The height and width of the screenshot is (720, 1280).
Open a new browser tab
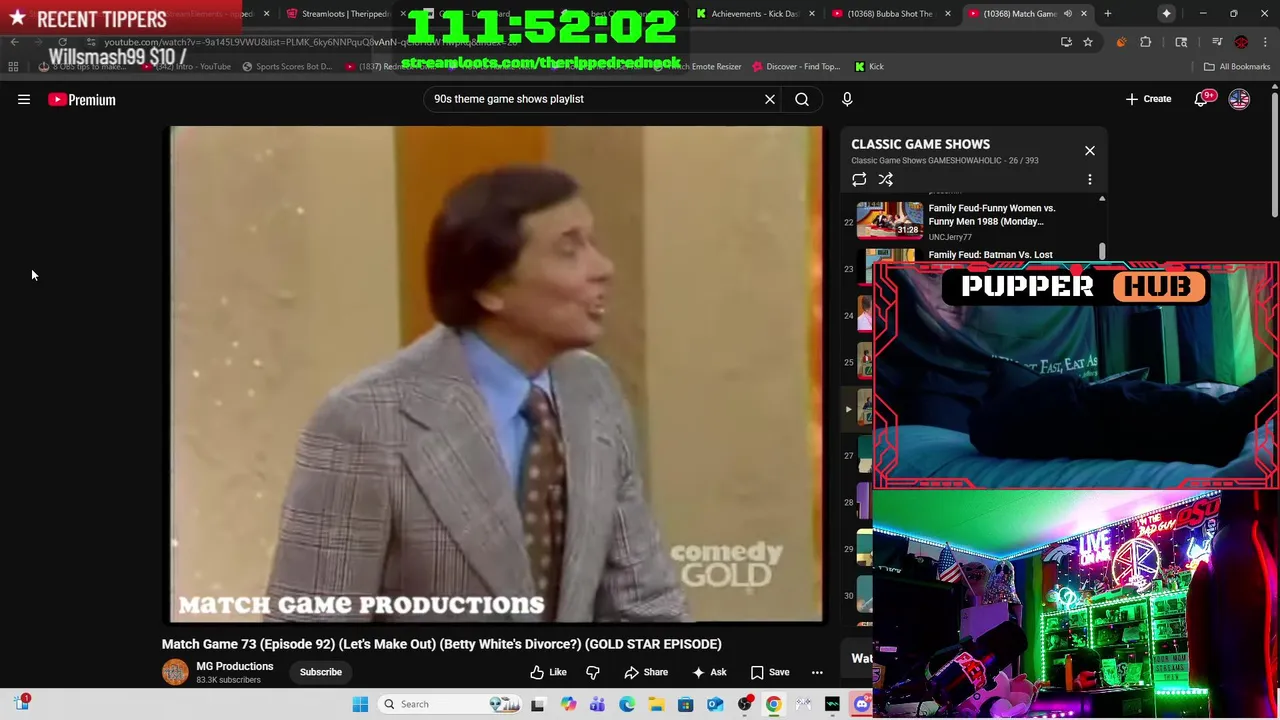click(1107, 14)
